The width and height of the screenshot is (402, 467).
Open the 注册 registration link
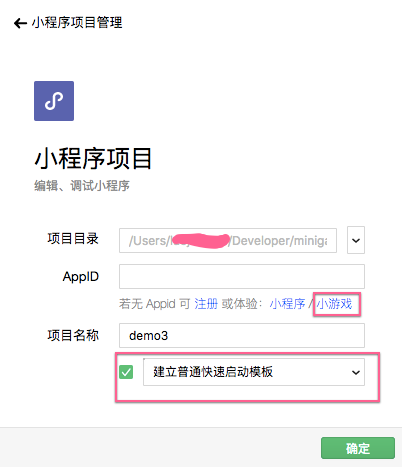click(206, 304)
